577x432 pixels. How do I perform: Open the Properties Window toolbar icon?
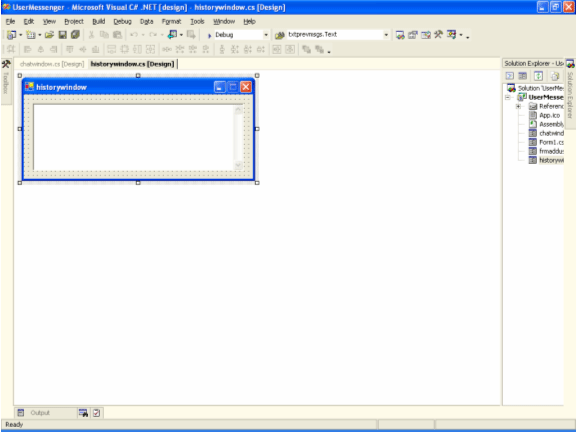(413, 35)
